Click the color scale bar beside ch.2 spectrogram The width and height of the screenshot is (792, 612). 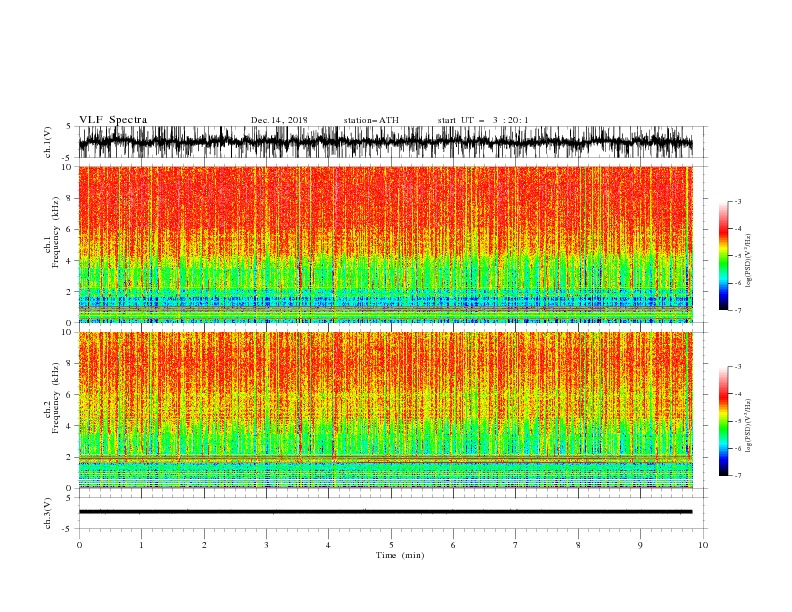coord(724,421)
